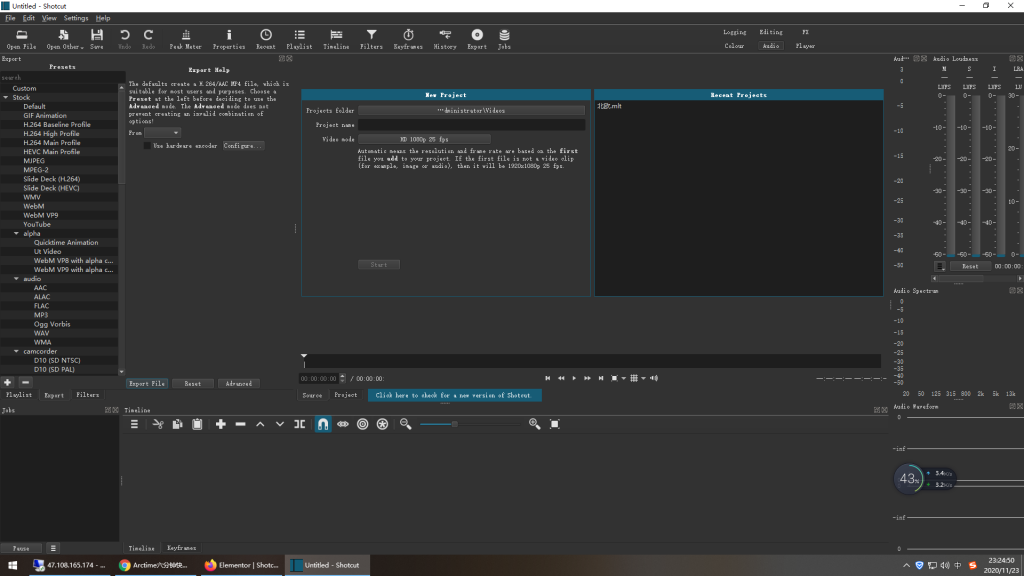Click the Configure hardware encoder button
The height and width of the screenshot is (576, 1024).
[x=243, y=146]
